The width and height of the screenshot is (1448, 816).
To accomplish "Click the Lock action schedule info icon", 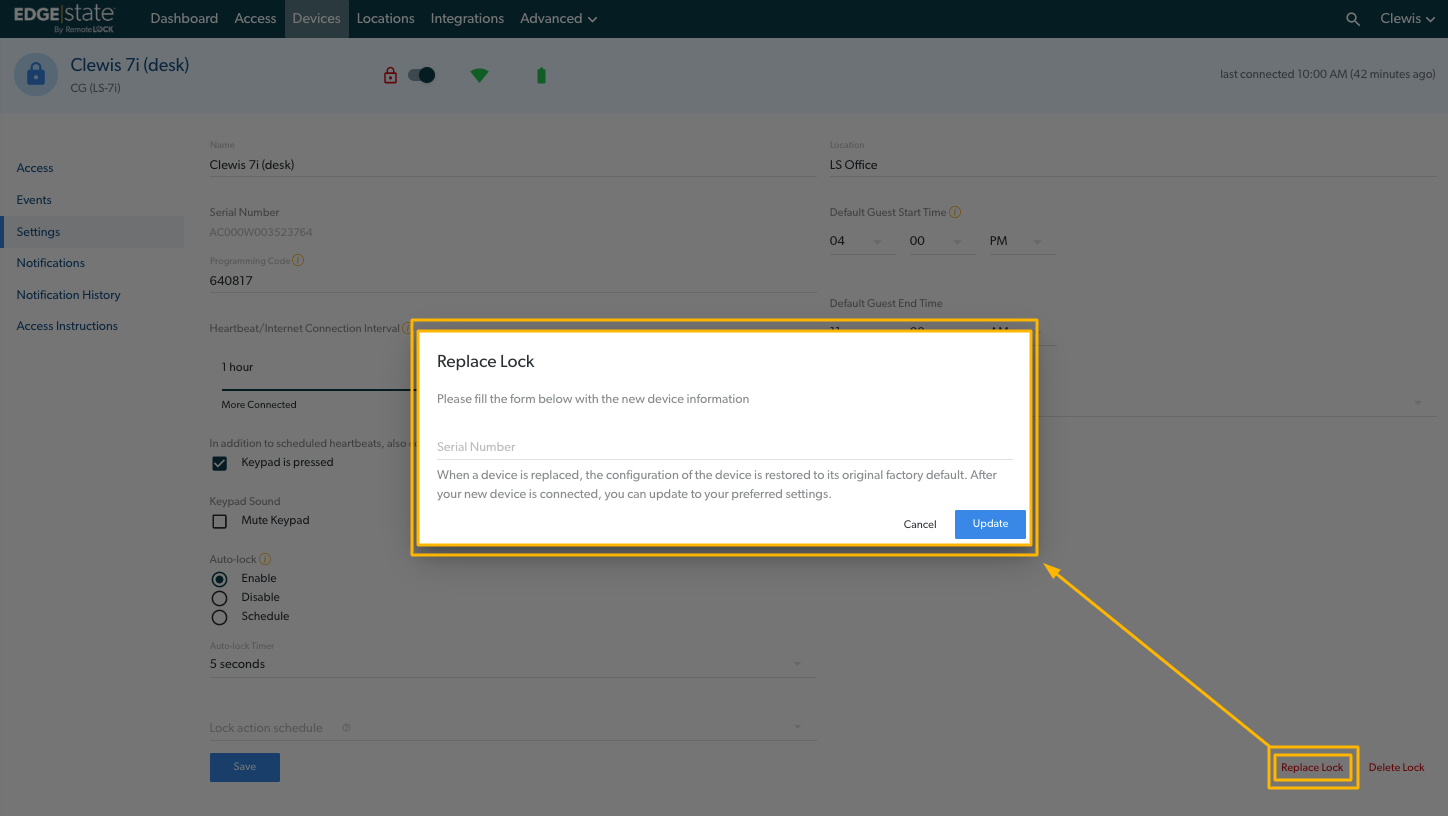I will pyautogui.click(x=346, y=728).
